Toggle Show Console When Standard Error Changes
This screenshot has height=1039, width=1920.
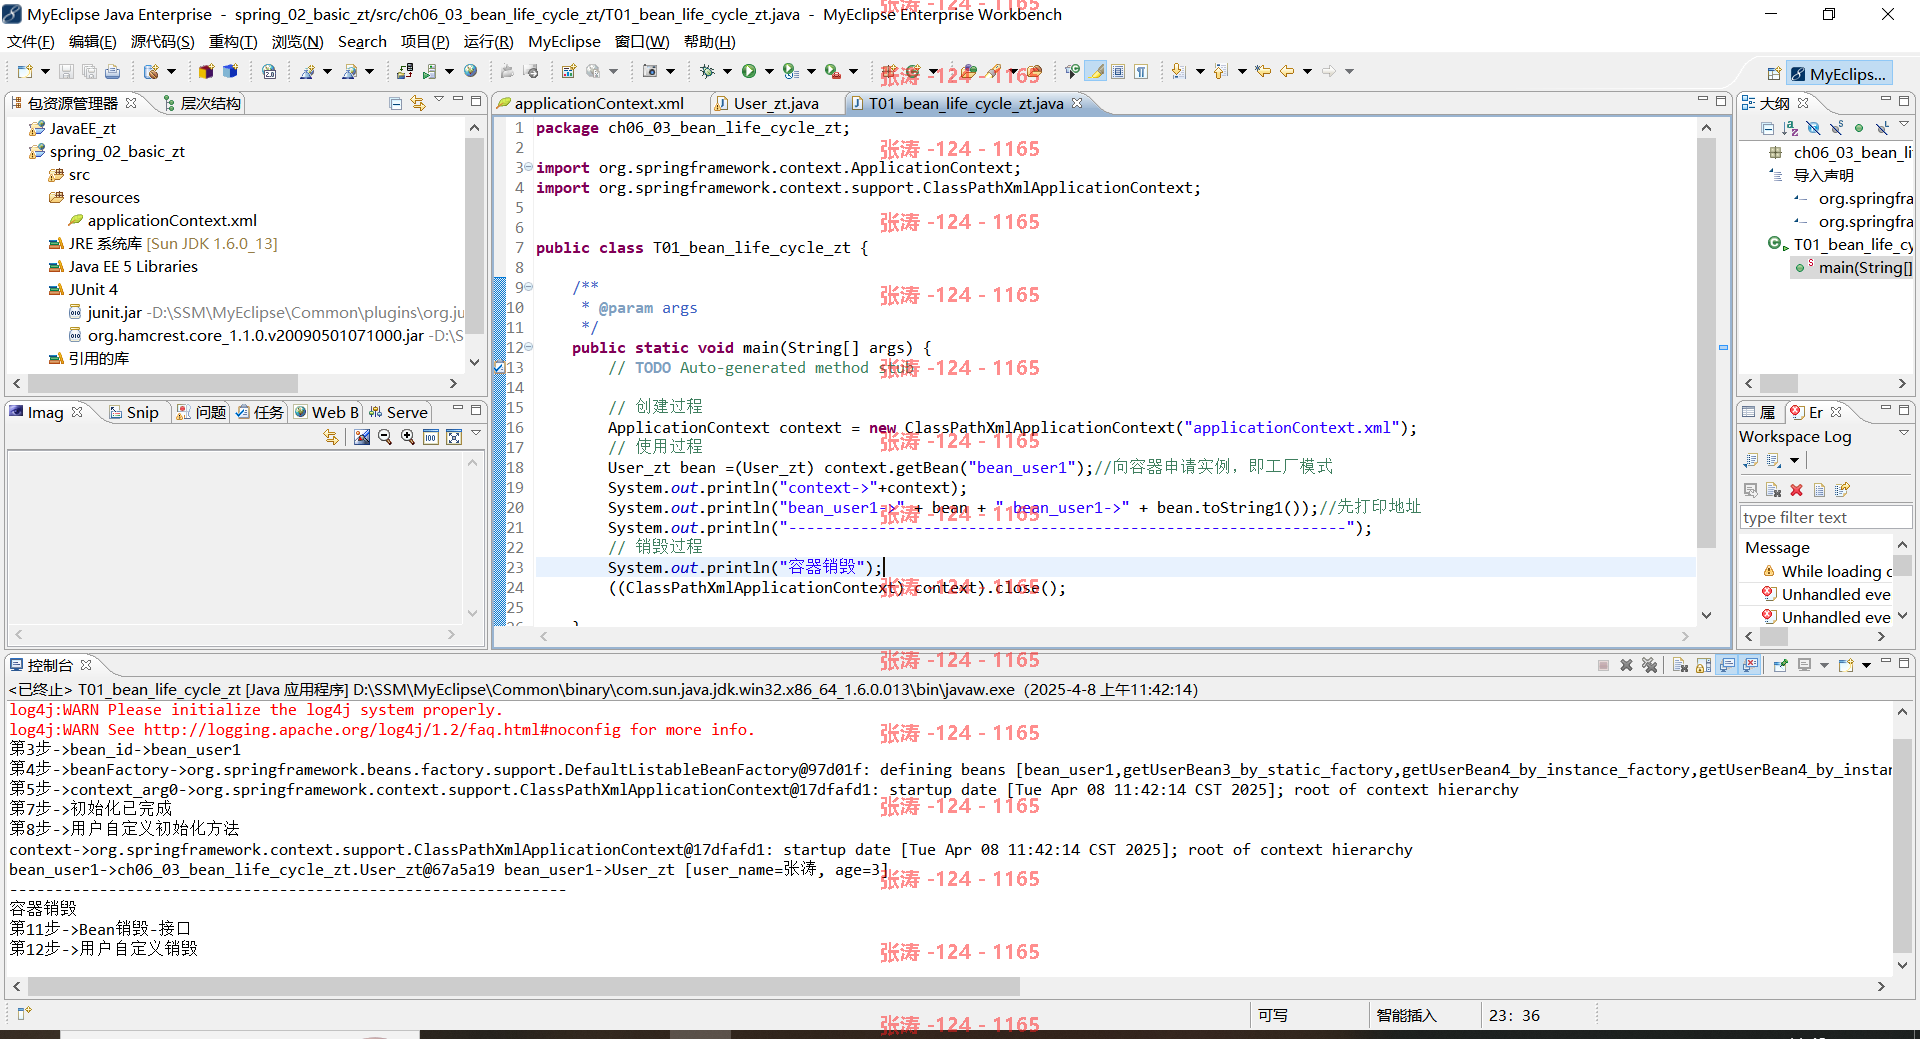pyautogui.click(x=1750, y=665)
